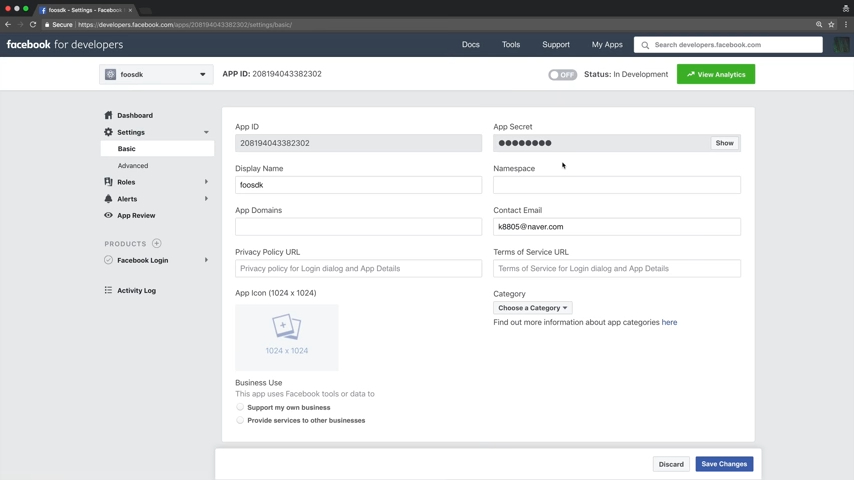Screen dimensions: 854x480
Task: Toggle the app status OFF switch
Action: coord(562,74)
